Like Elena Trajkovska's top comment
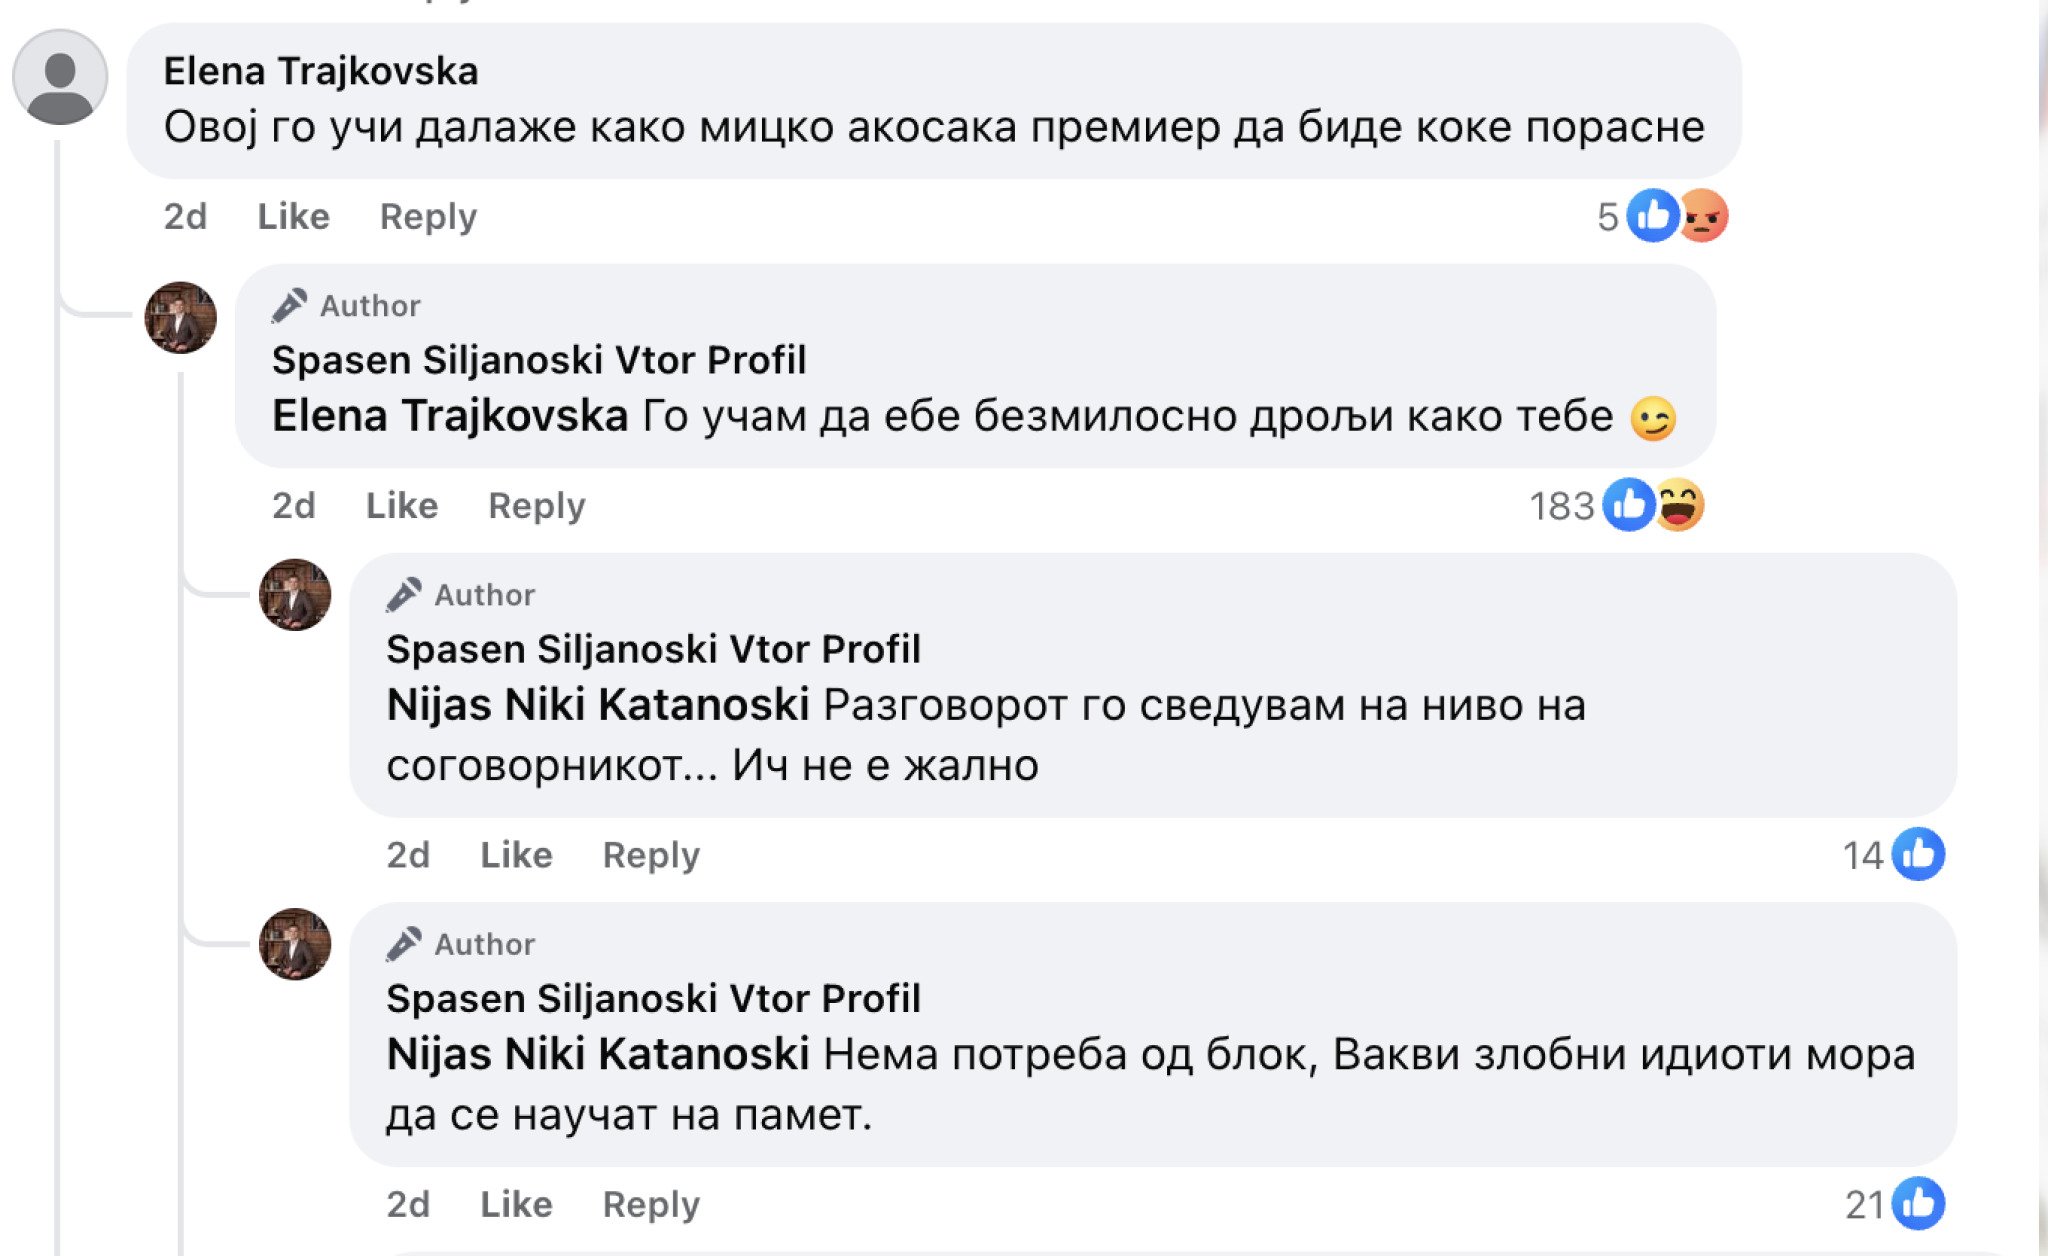2048x1256 pixels. point(293,217)
